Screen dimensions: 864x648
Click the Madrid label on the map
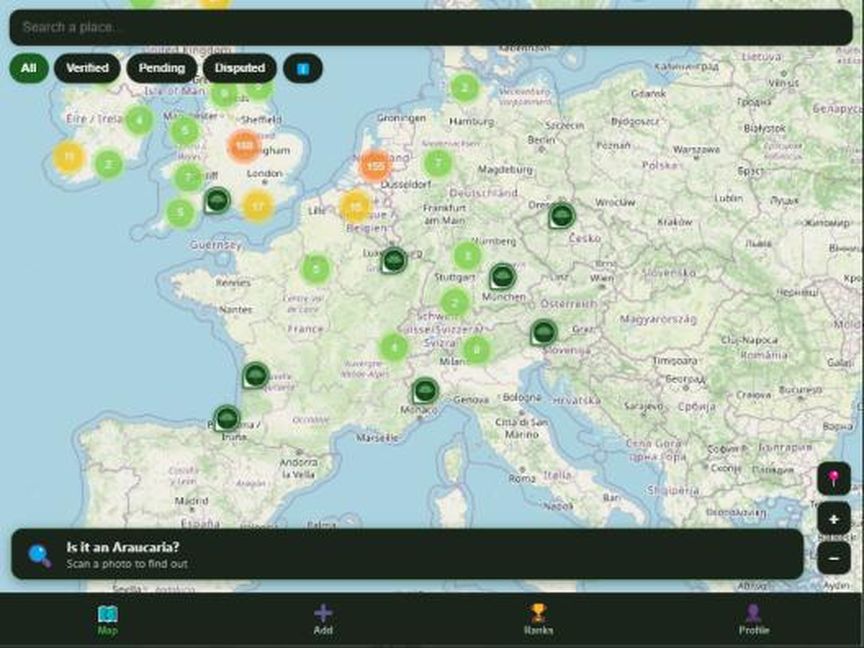click(191, 501)
